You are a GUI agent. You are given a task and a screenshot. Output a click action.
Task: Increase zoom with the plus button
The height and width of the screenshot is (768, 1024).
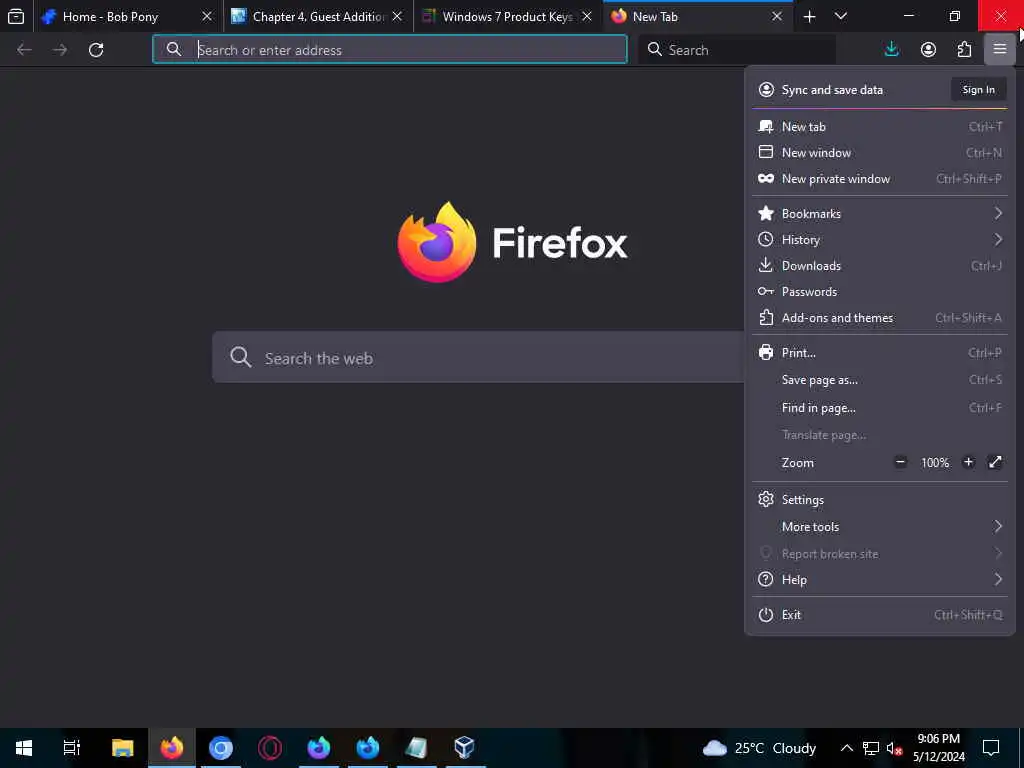968,462
